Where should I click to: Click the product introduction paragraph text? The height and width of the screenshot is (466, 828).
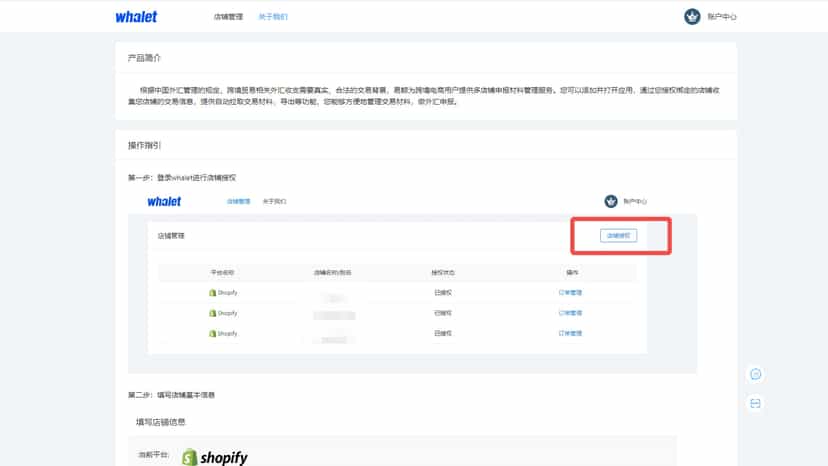[424, 96]
